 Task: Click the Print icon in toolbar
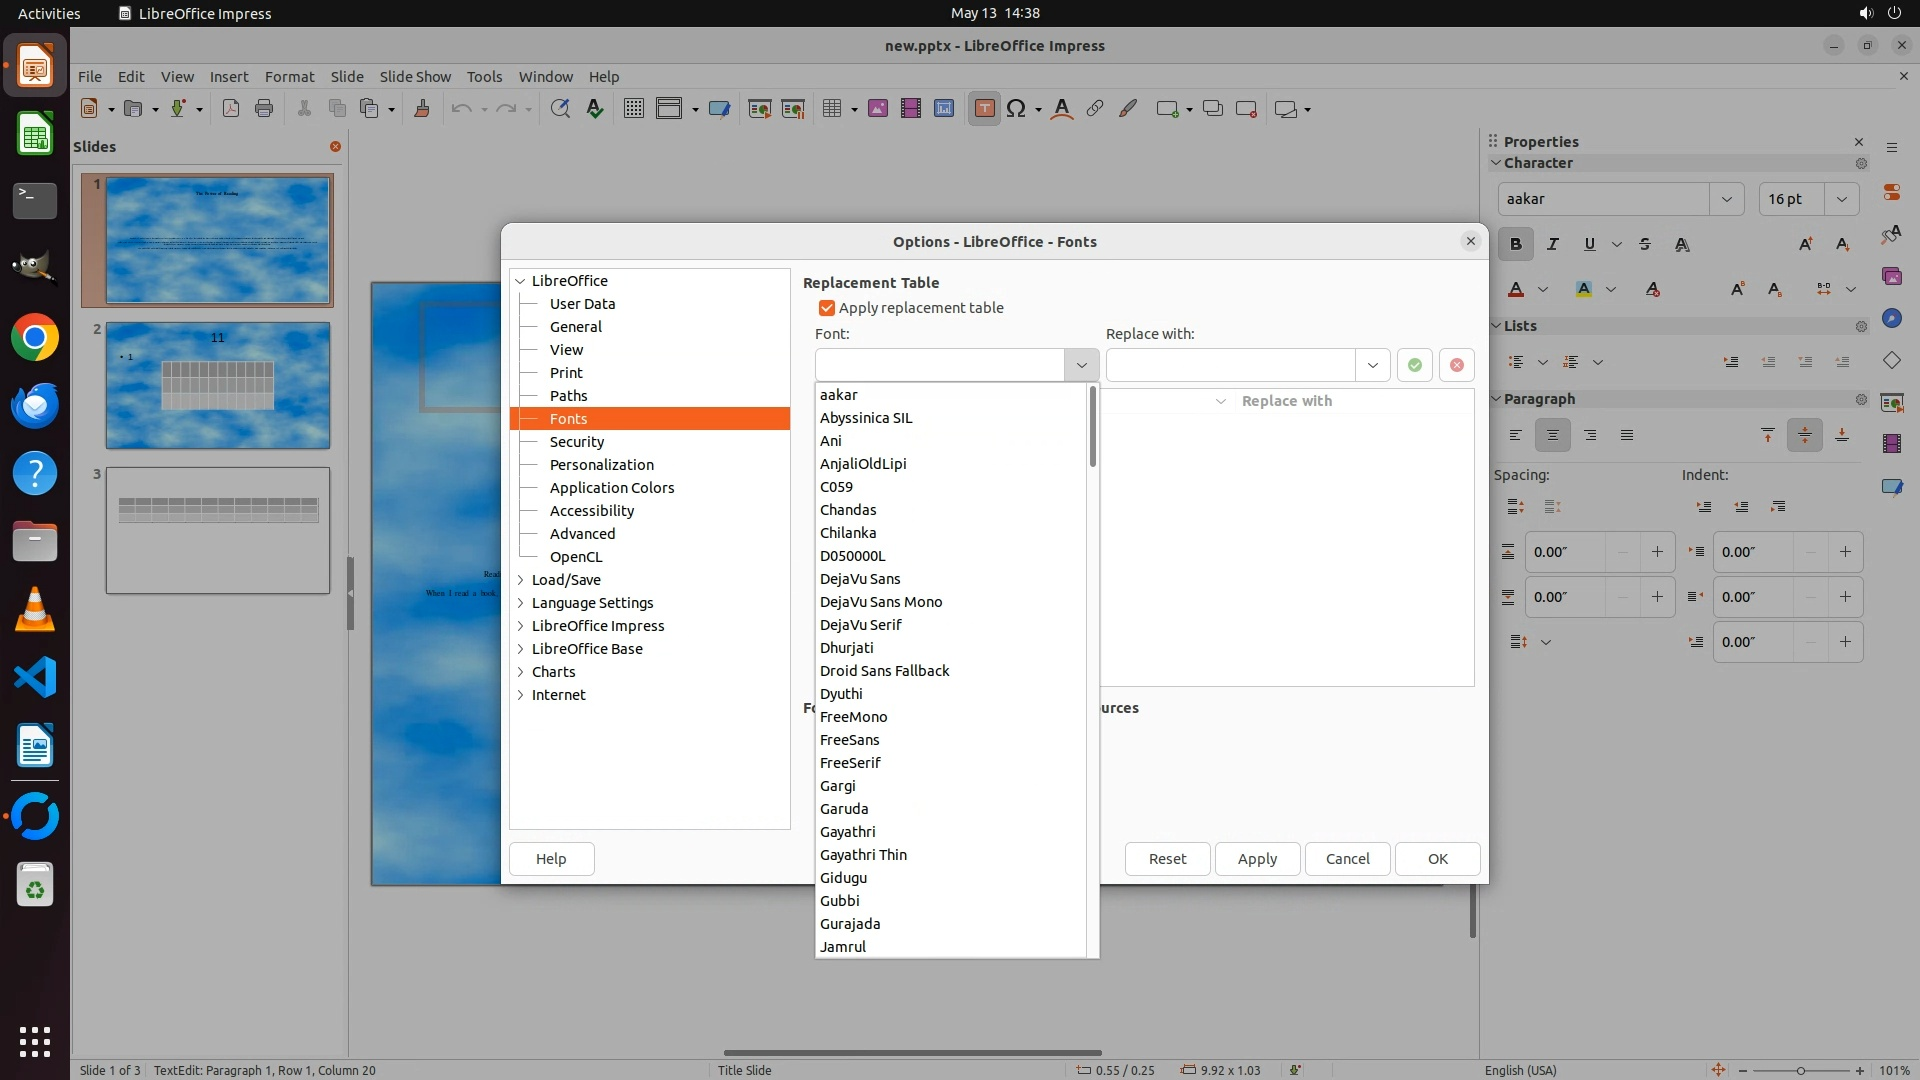click(264, 109)
